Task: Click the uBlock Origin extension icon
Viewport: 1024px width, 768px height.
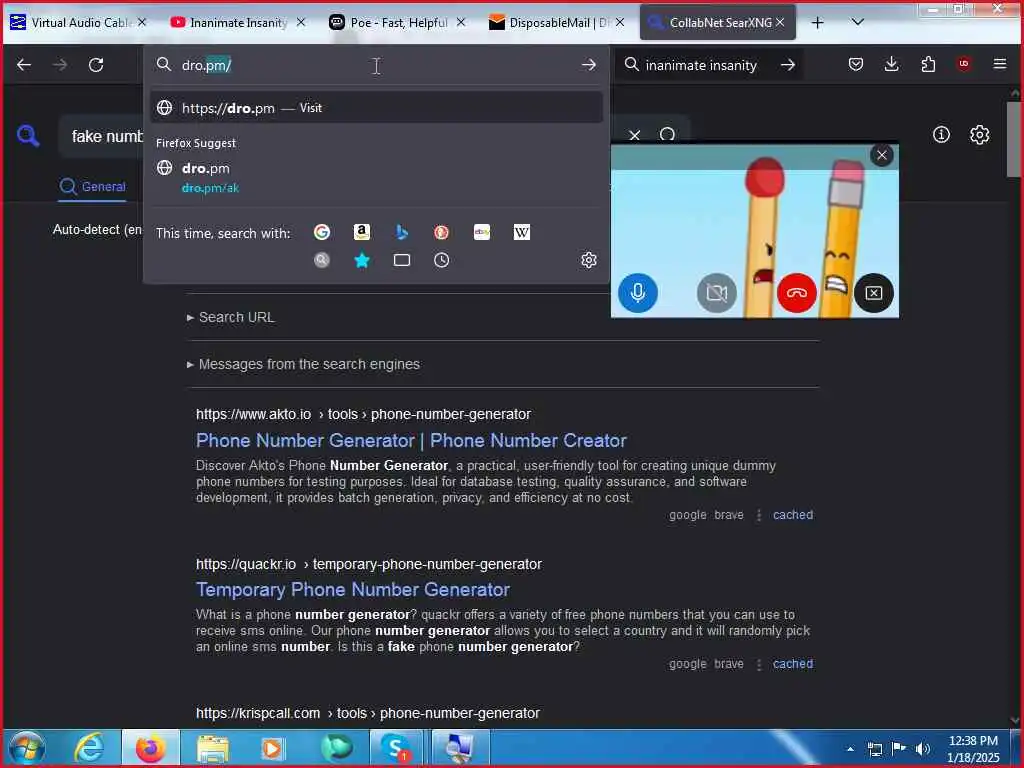Action: 964,64
